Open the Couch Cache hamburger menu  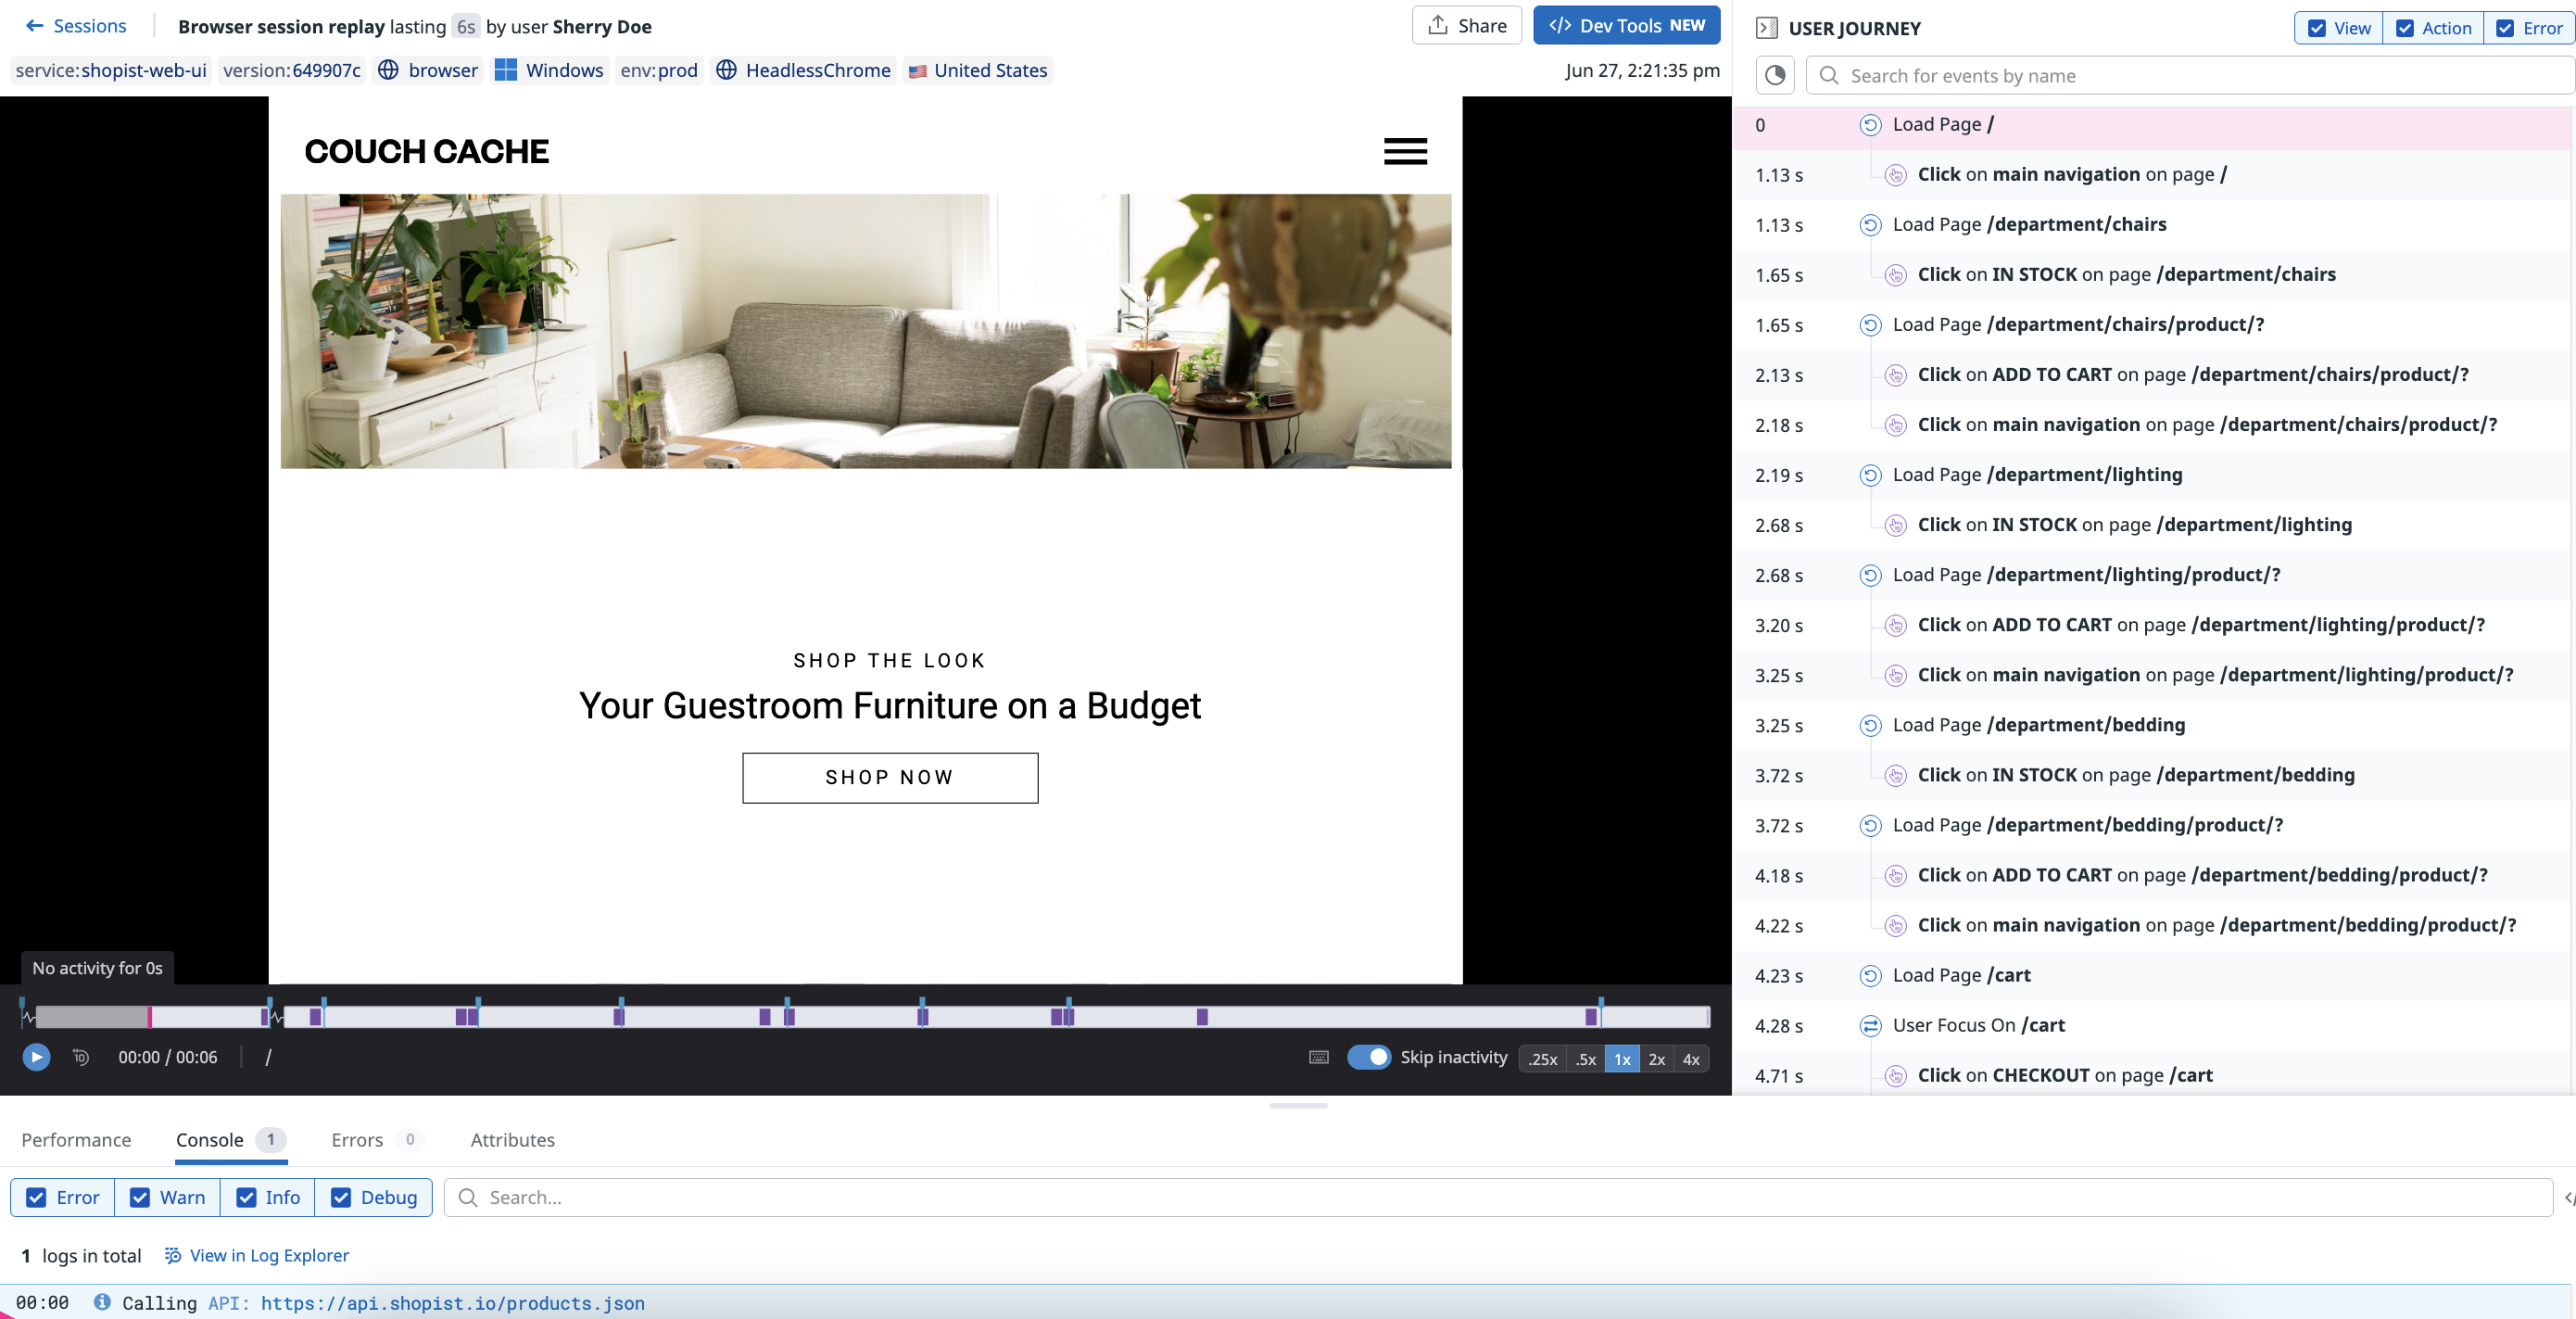pos(1404,151)
